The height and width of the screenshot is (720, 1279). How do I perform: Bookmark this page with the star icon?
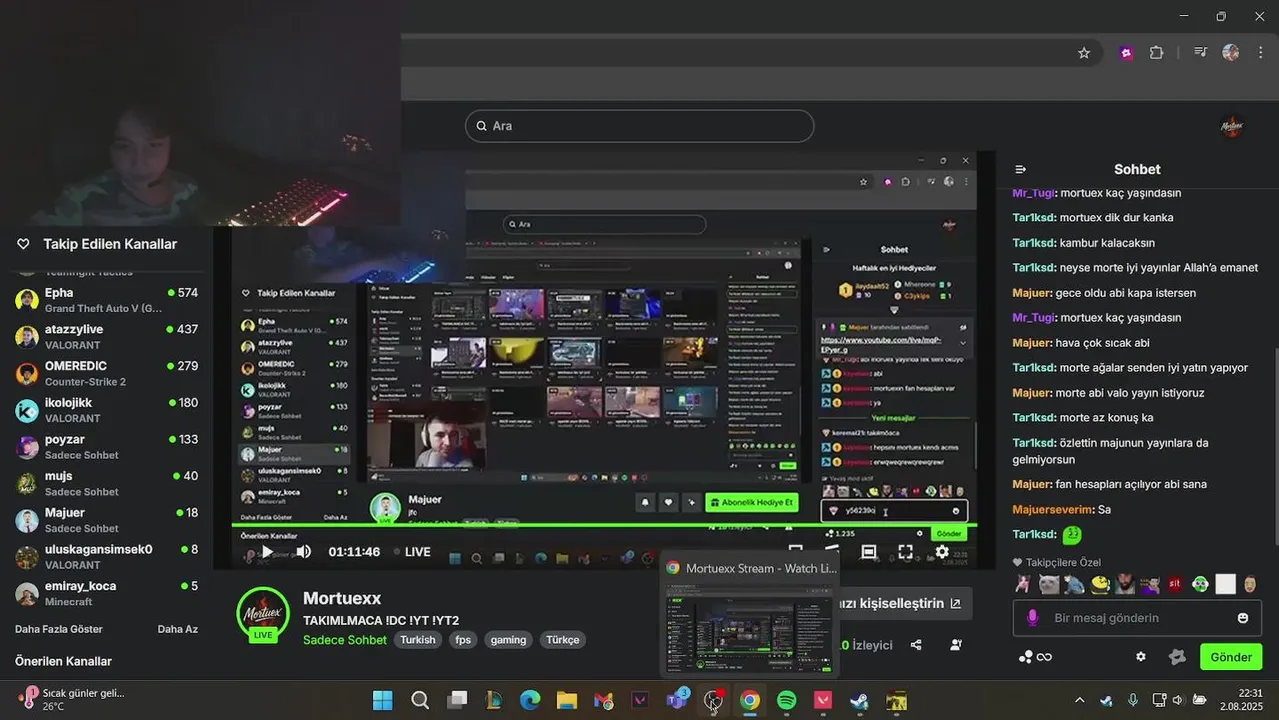point(1084,53)
